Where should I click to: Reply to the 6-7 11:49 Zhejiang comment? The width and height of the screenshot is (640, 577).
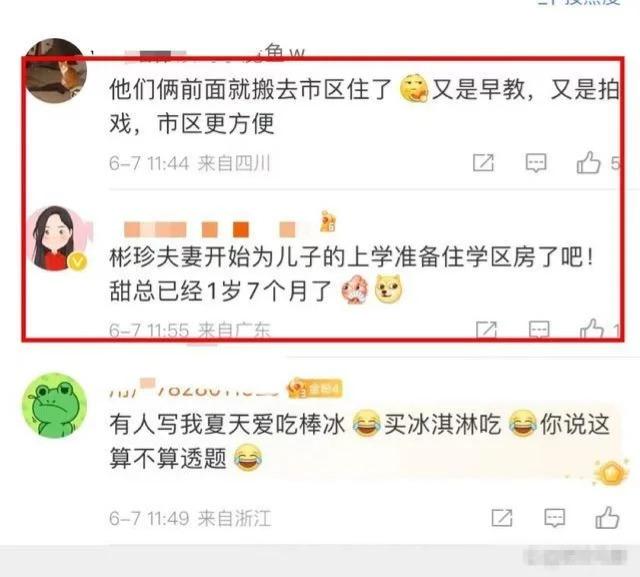click(555, 518)
